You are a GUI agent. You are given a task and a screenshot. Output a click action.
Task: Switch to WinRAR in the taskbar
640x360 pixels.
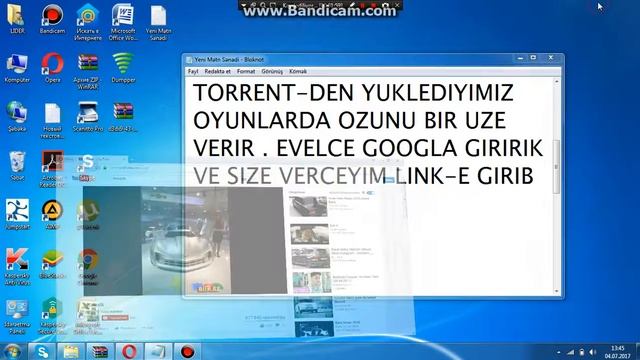[x=100, y=351]
